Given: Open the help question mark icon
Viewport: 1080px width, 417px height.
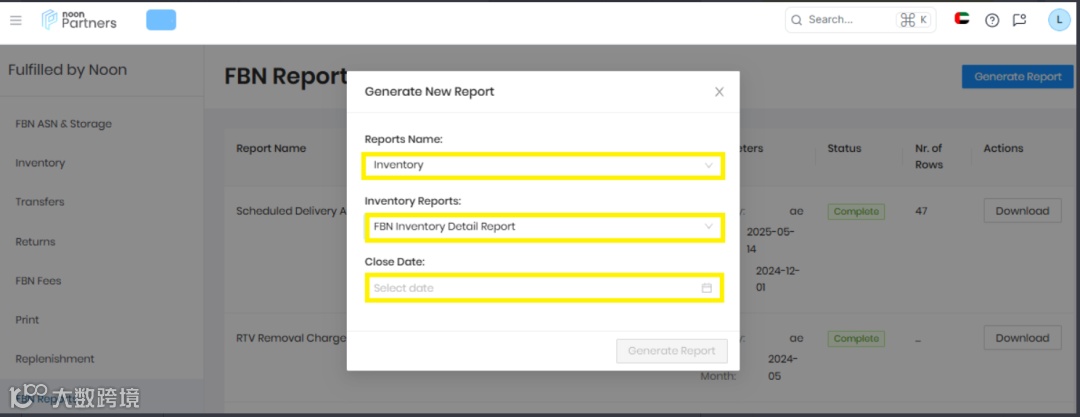Looking at the screenshot, I should click(x=992, y=20).
